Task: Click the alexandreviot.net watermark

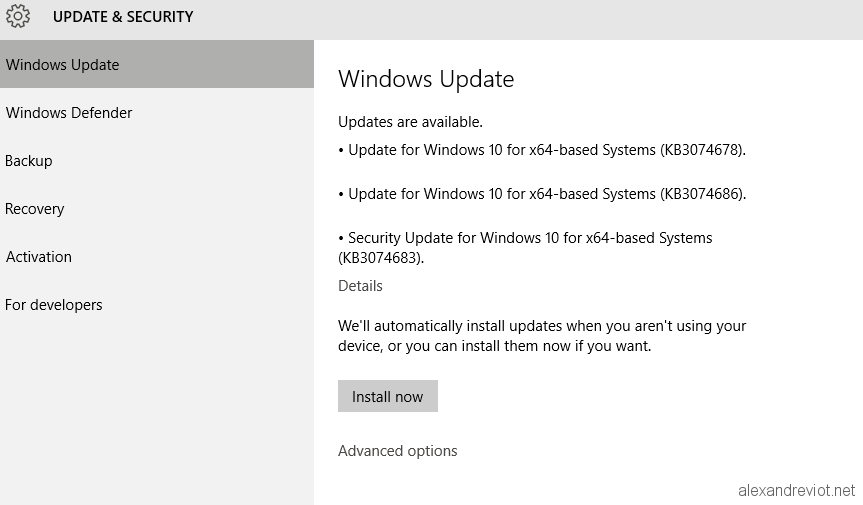Action: point(796,490)
